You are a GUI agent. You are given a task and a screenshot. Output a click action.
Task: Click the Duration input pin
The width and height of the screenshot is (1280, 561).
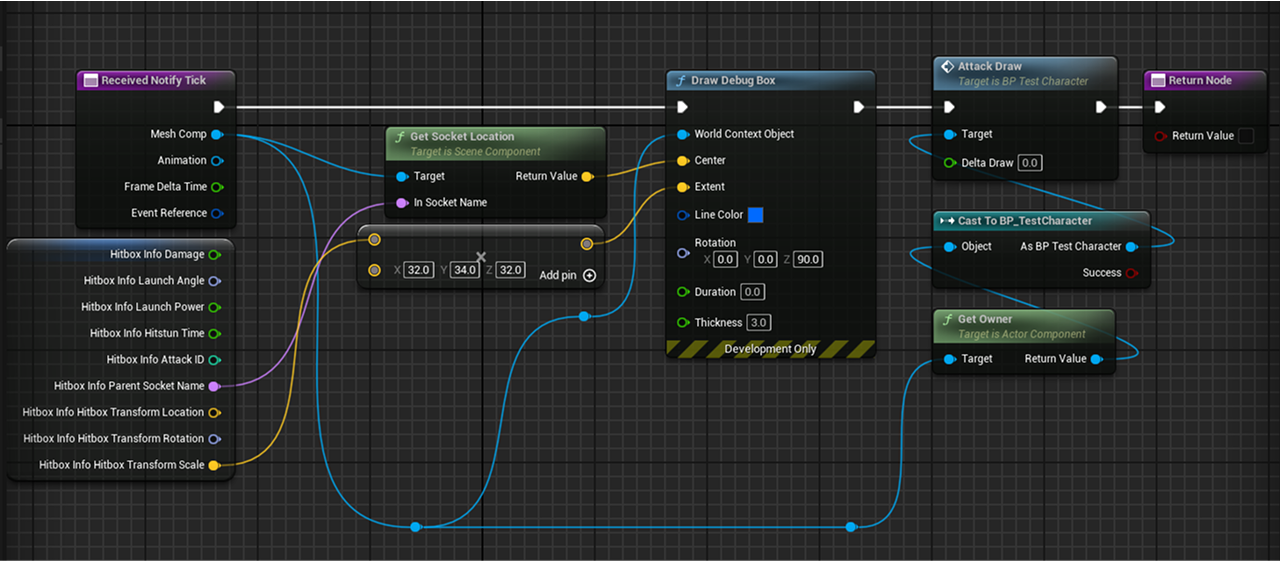tap(683, 292)
